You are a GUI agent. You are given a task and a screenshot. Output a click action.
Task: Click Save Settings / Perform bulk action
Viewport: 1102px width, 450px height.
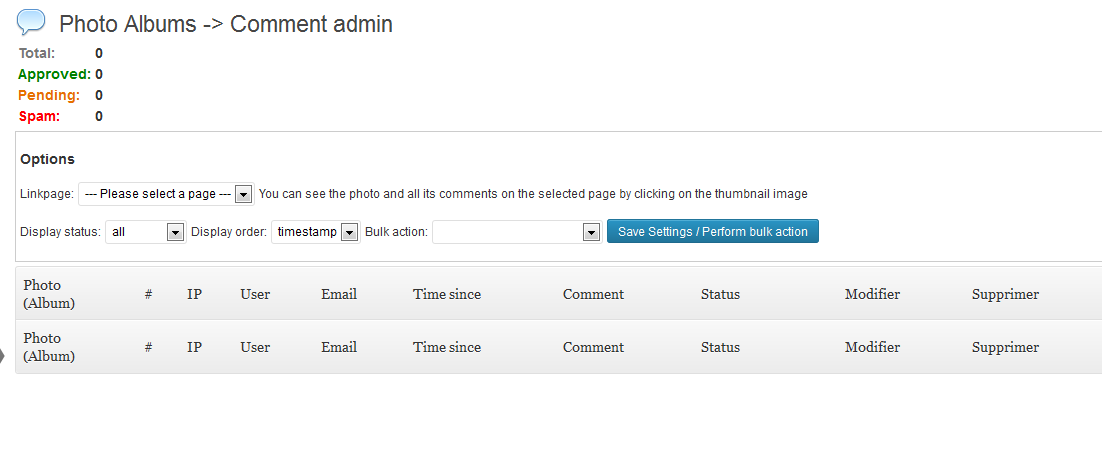tap(713, 231)
